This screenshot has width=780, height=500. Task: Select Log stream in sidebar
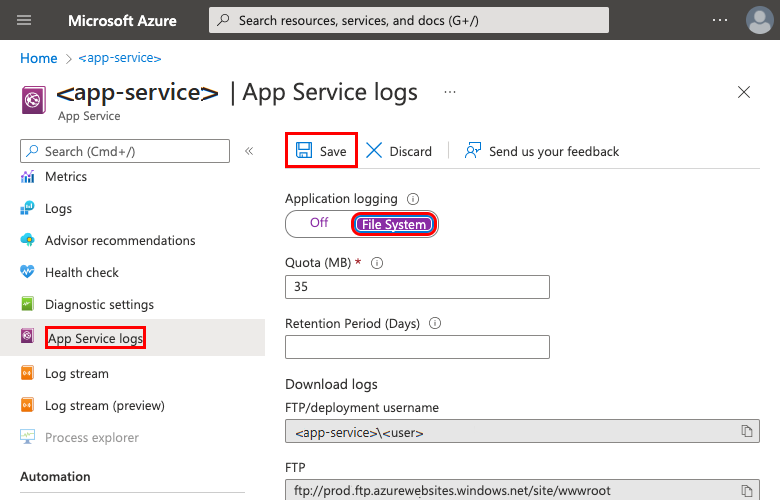click(x=76, y=373)
